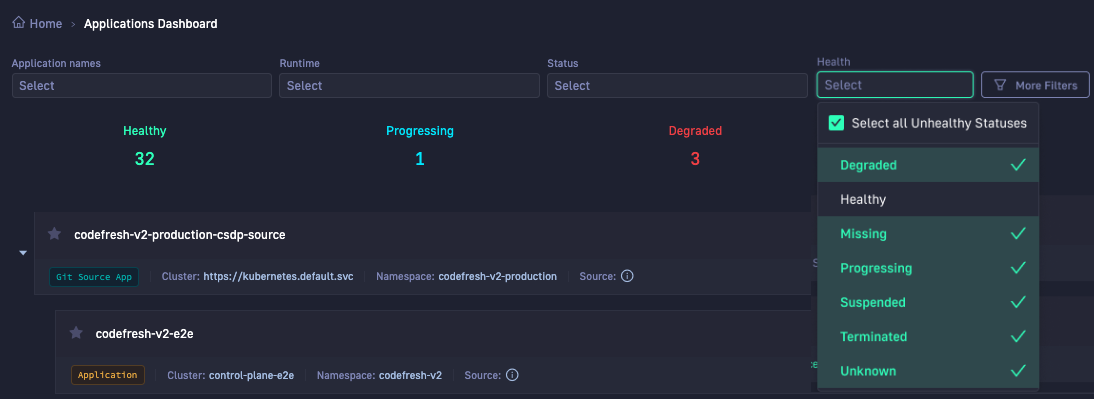The width and height of the screenshot is (1094, 399).
Task: Click the funnel icon in More Filters
Action: (1000, 85)
